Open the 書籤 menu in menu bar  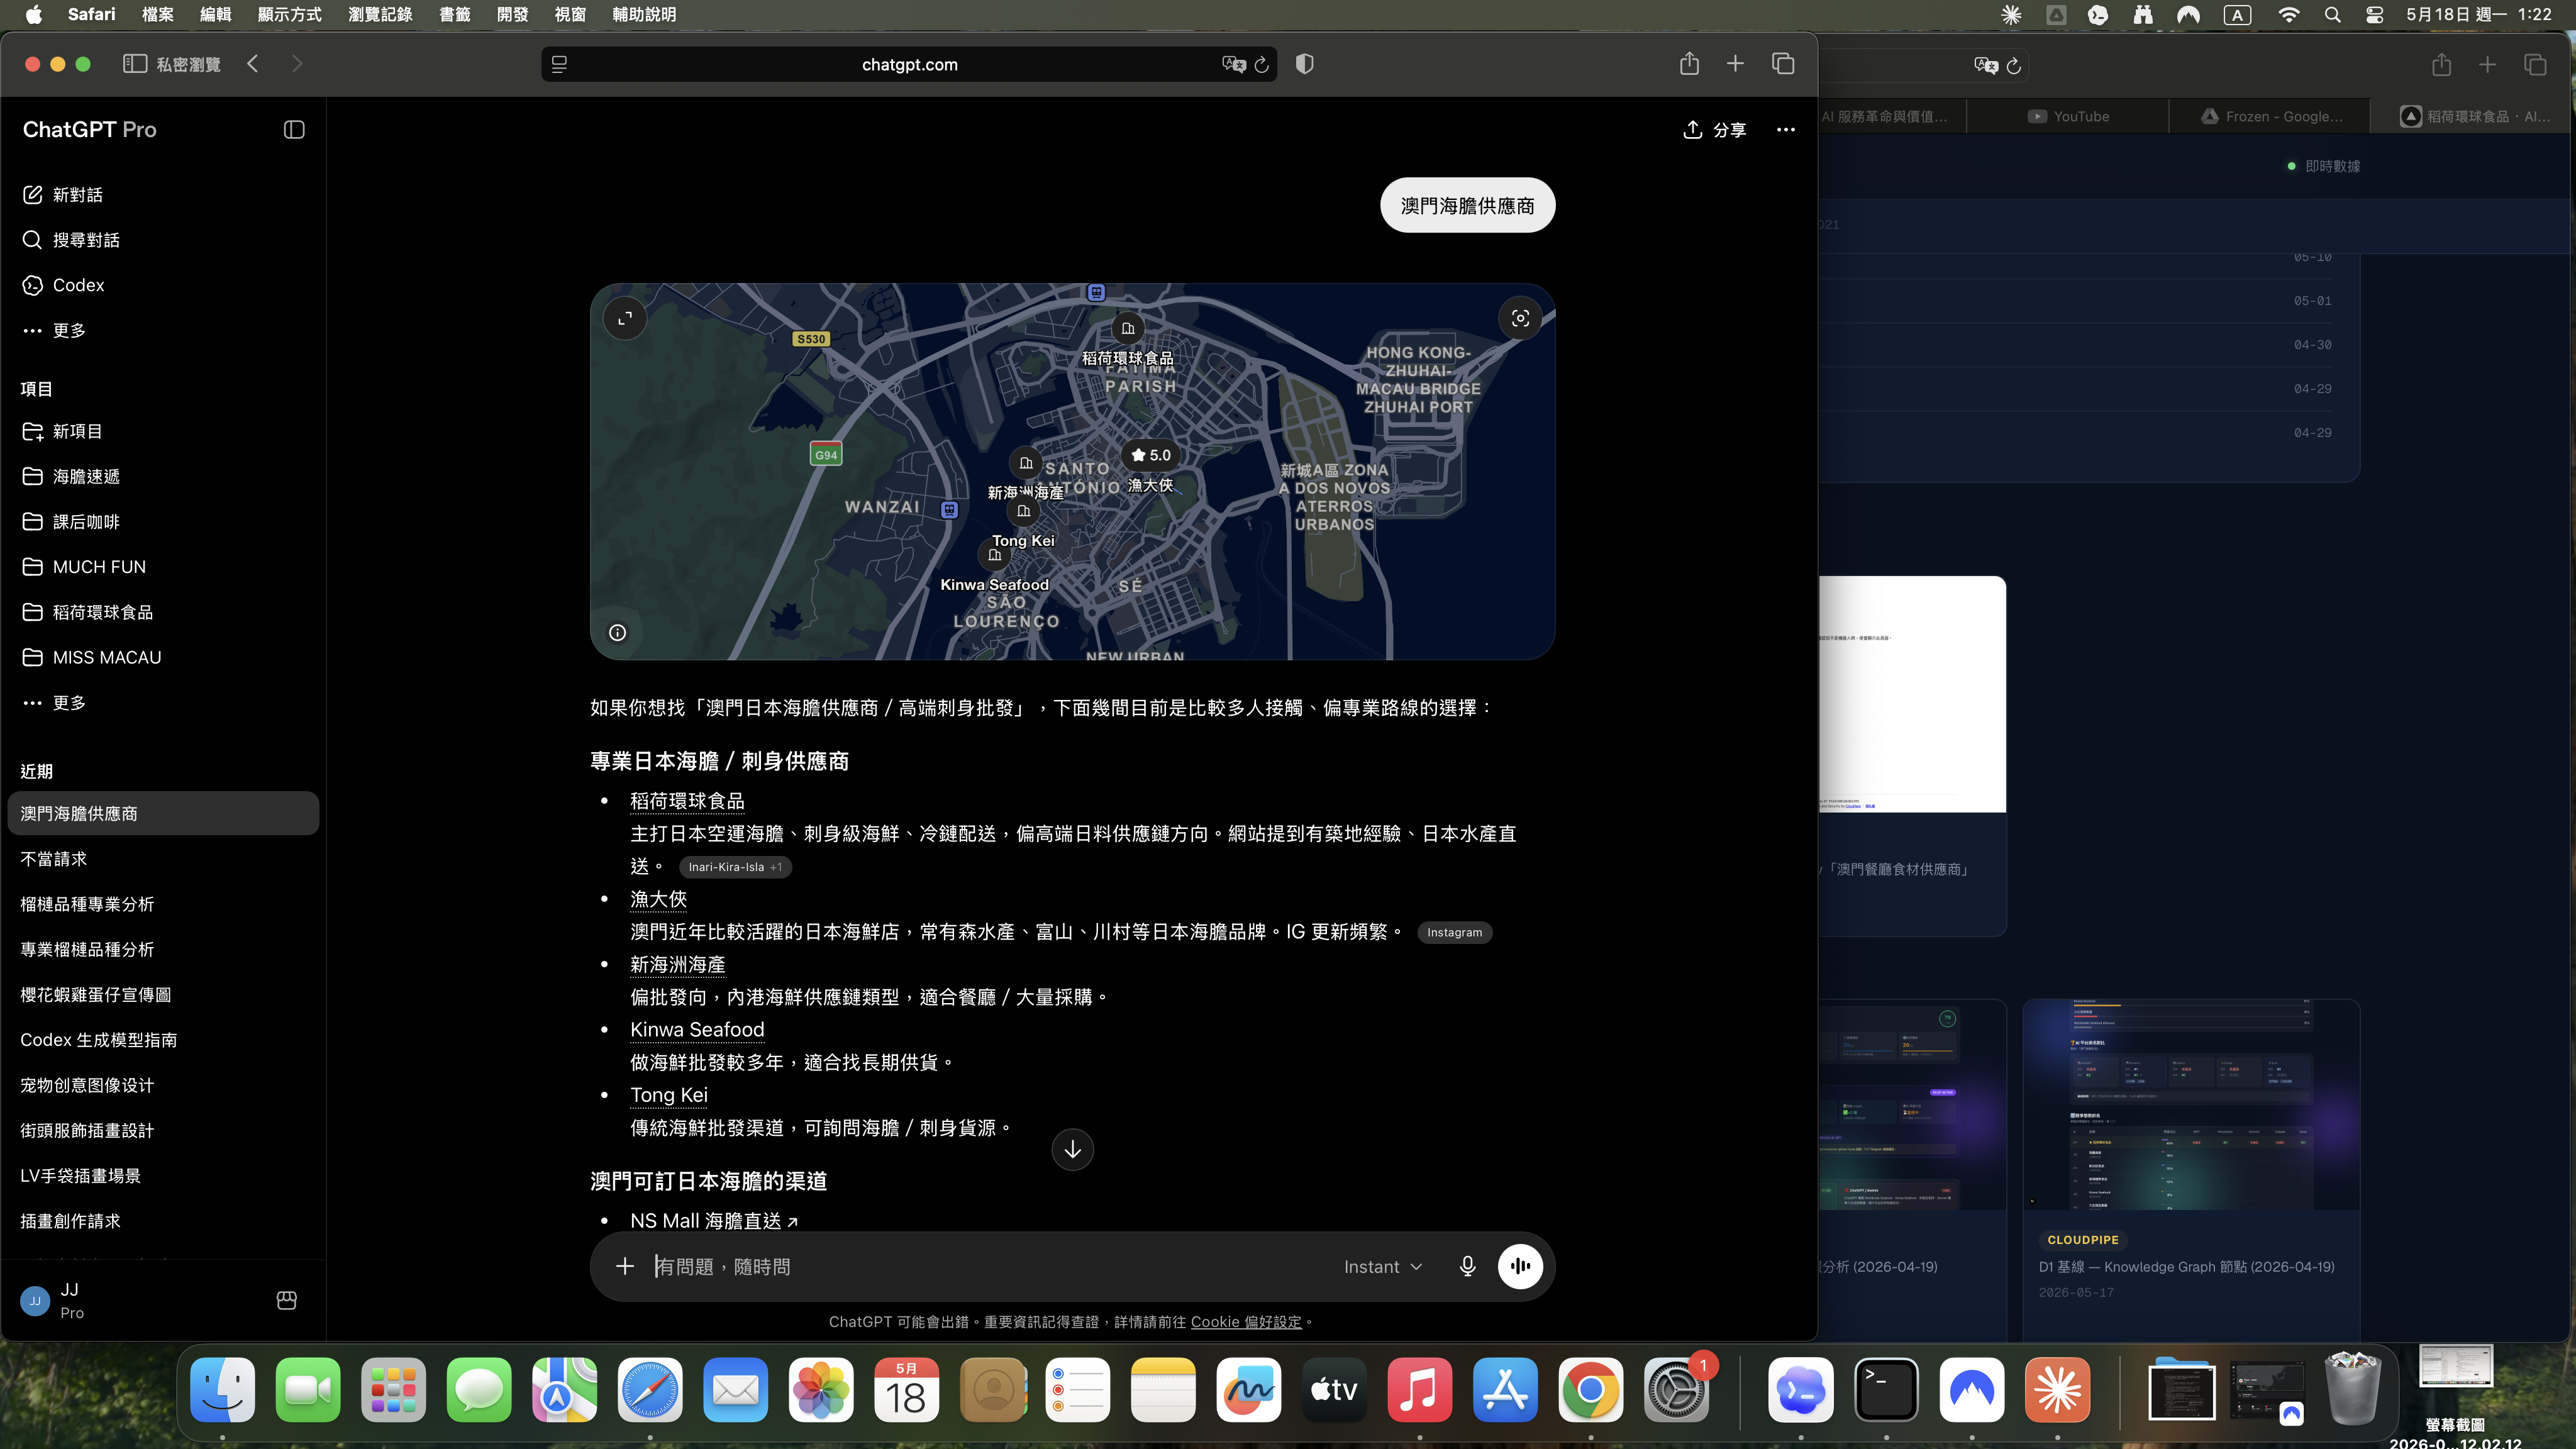(x=454, y=14)
